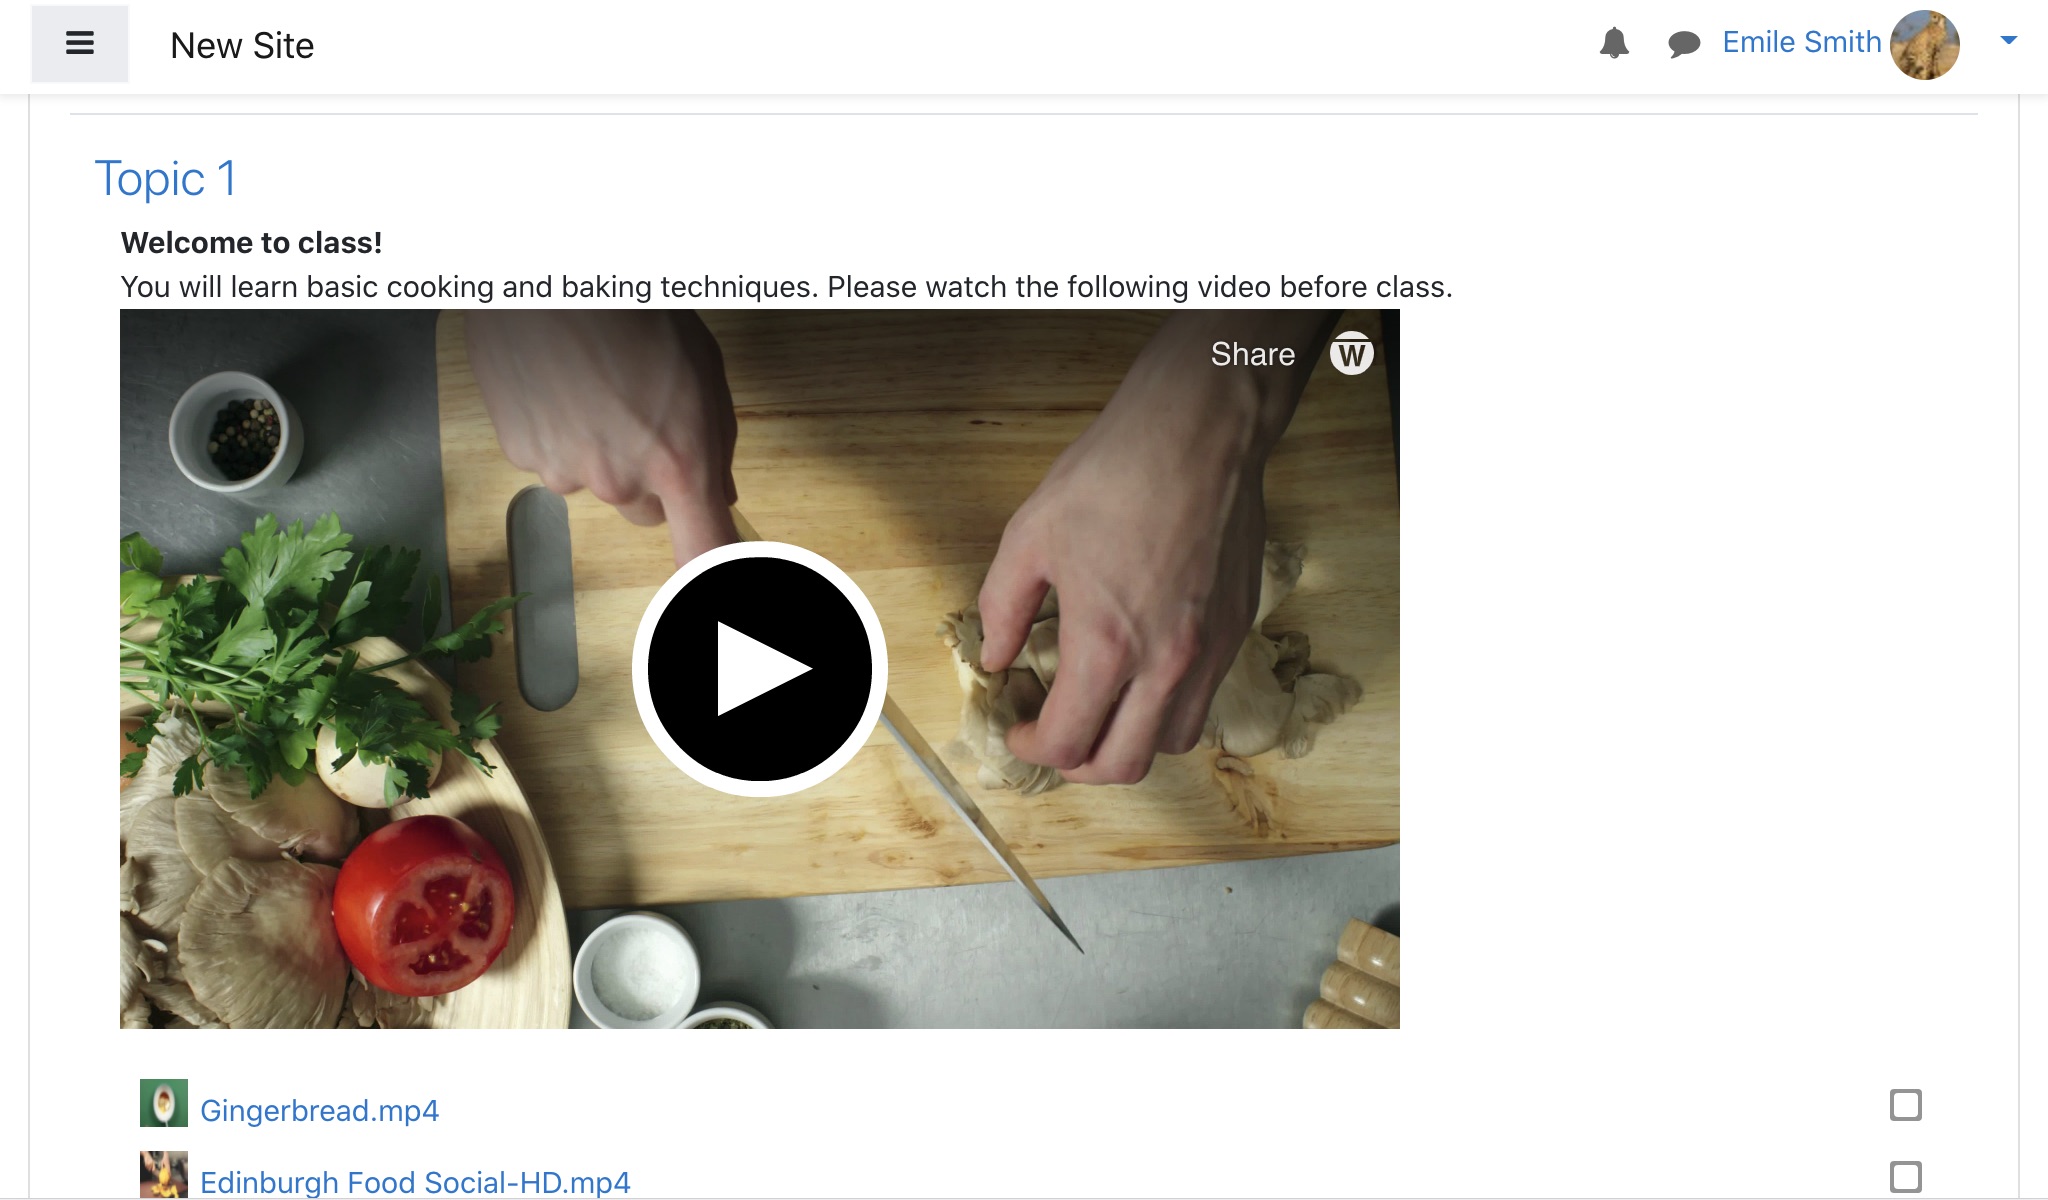The width and height of the screenshot is (2048, 1200).
Task: Click the profile avatar icon
Action: [1931, 43]
